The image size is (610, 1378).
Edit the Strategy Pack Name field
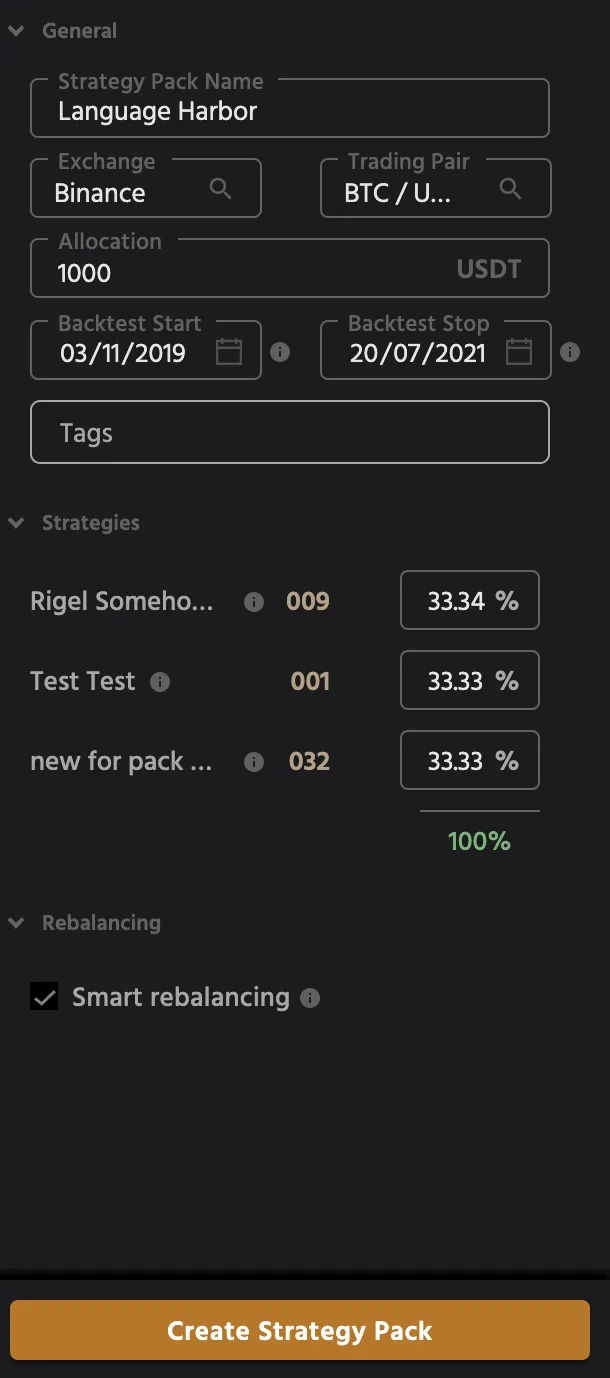coord(290,108)
